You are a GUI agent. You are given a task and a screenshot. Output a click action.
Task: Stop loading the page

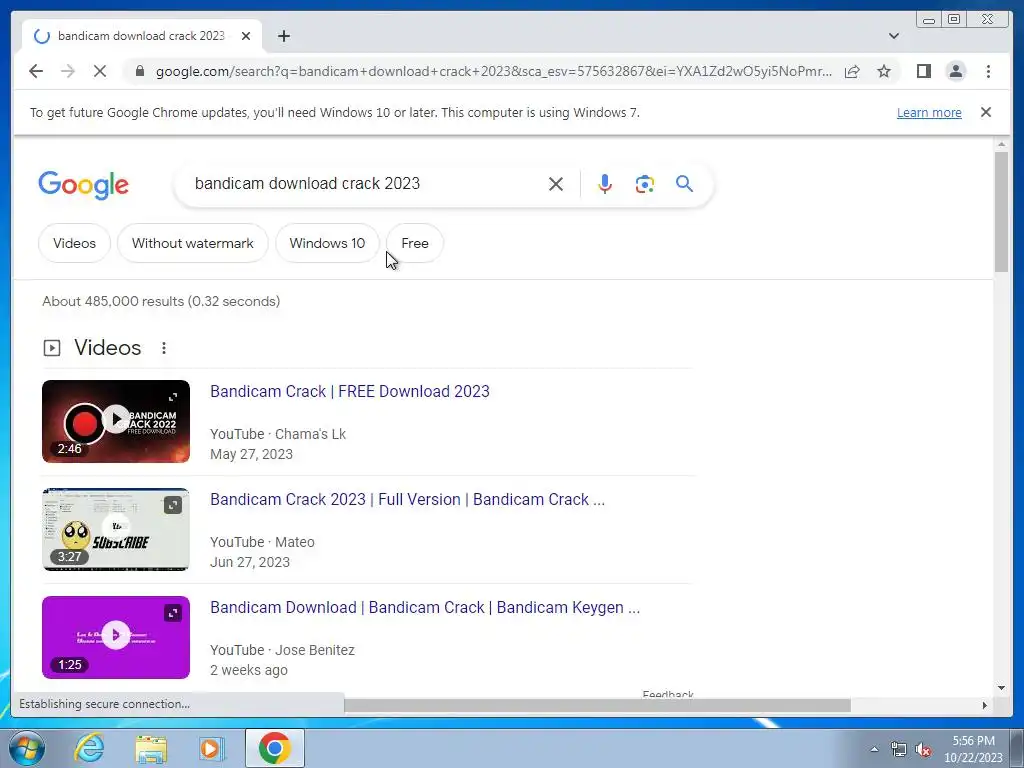[100, 71]
